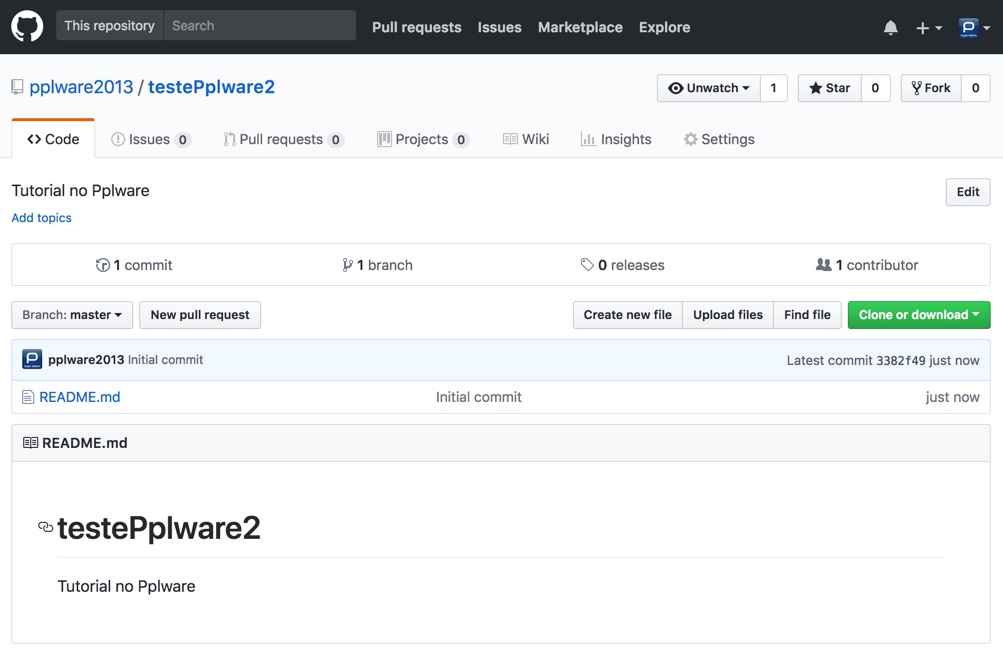Toggle Star on this repository
The width and height of the screenshot is (1003, 667).
click(x=829, y=88)
